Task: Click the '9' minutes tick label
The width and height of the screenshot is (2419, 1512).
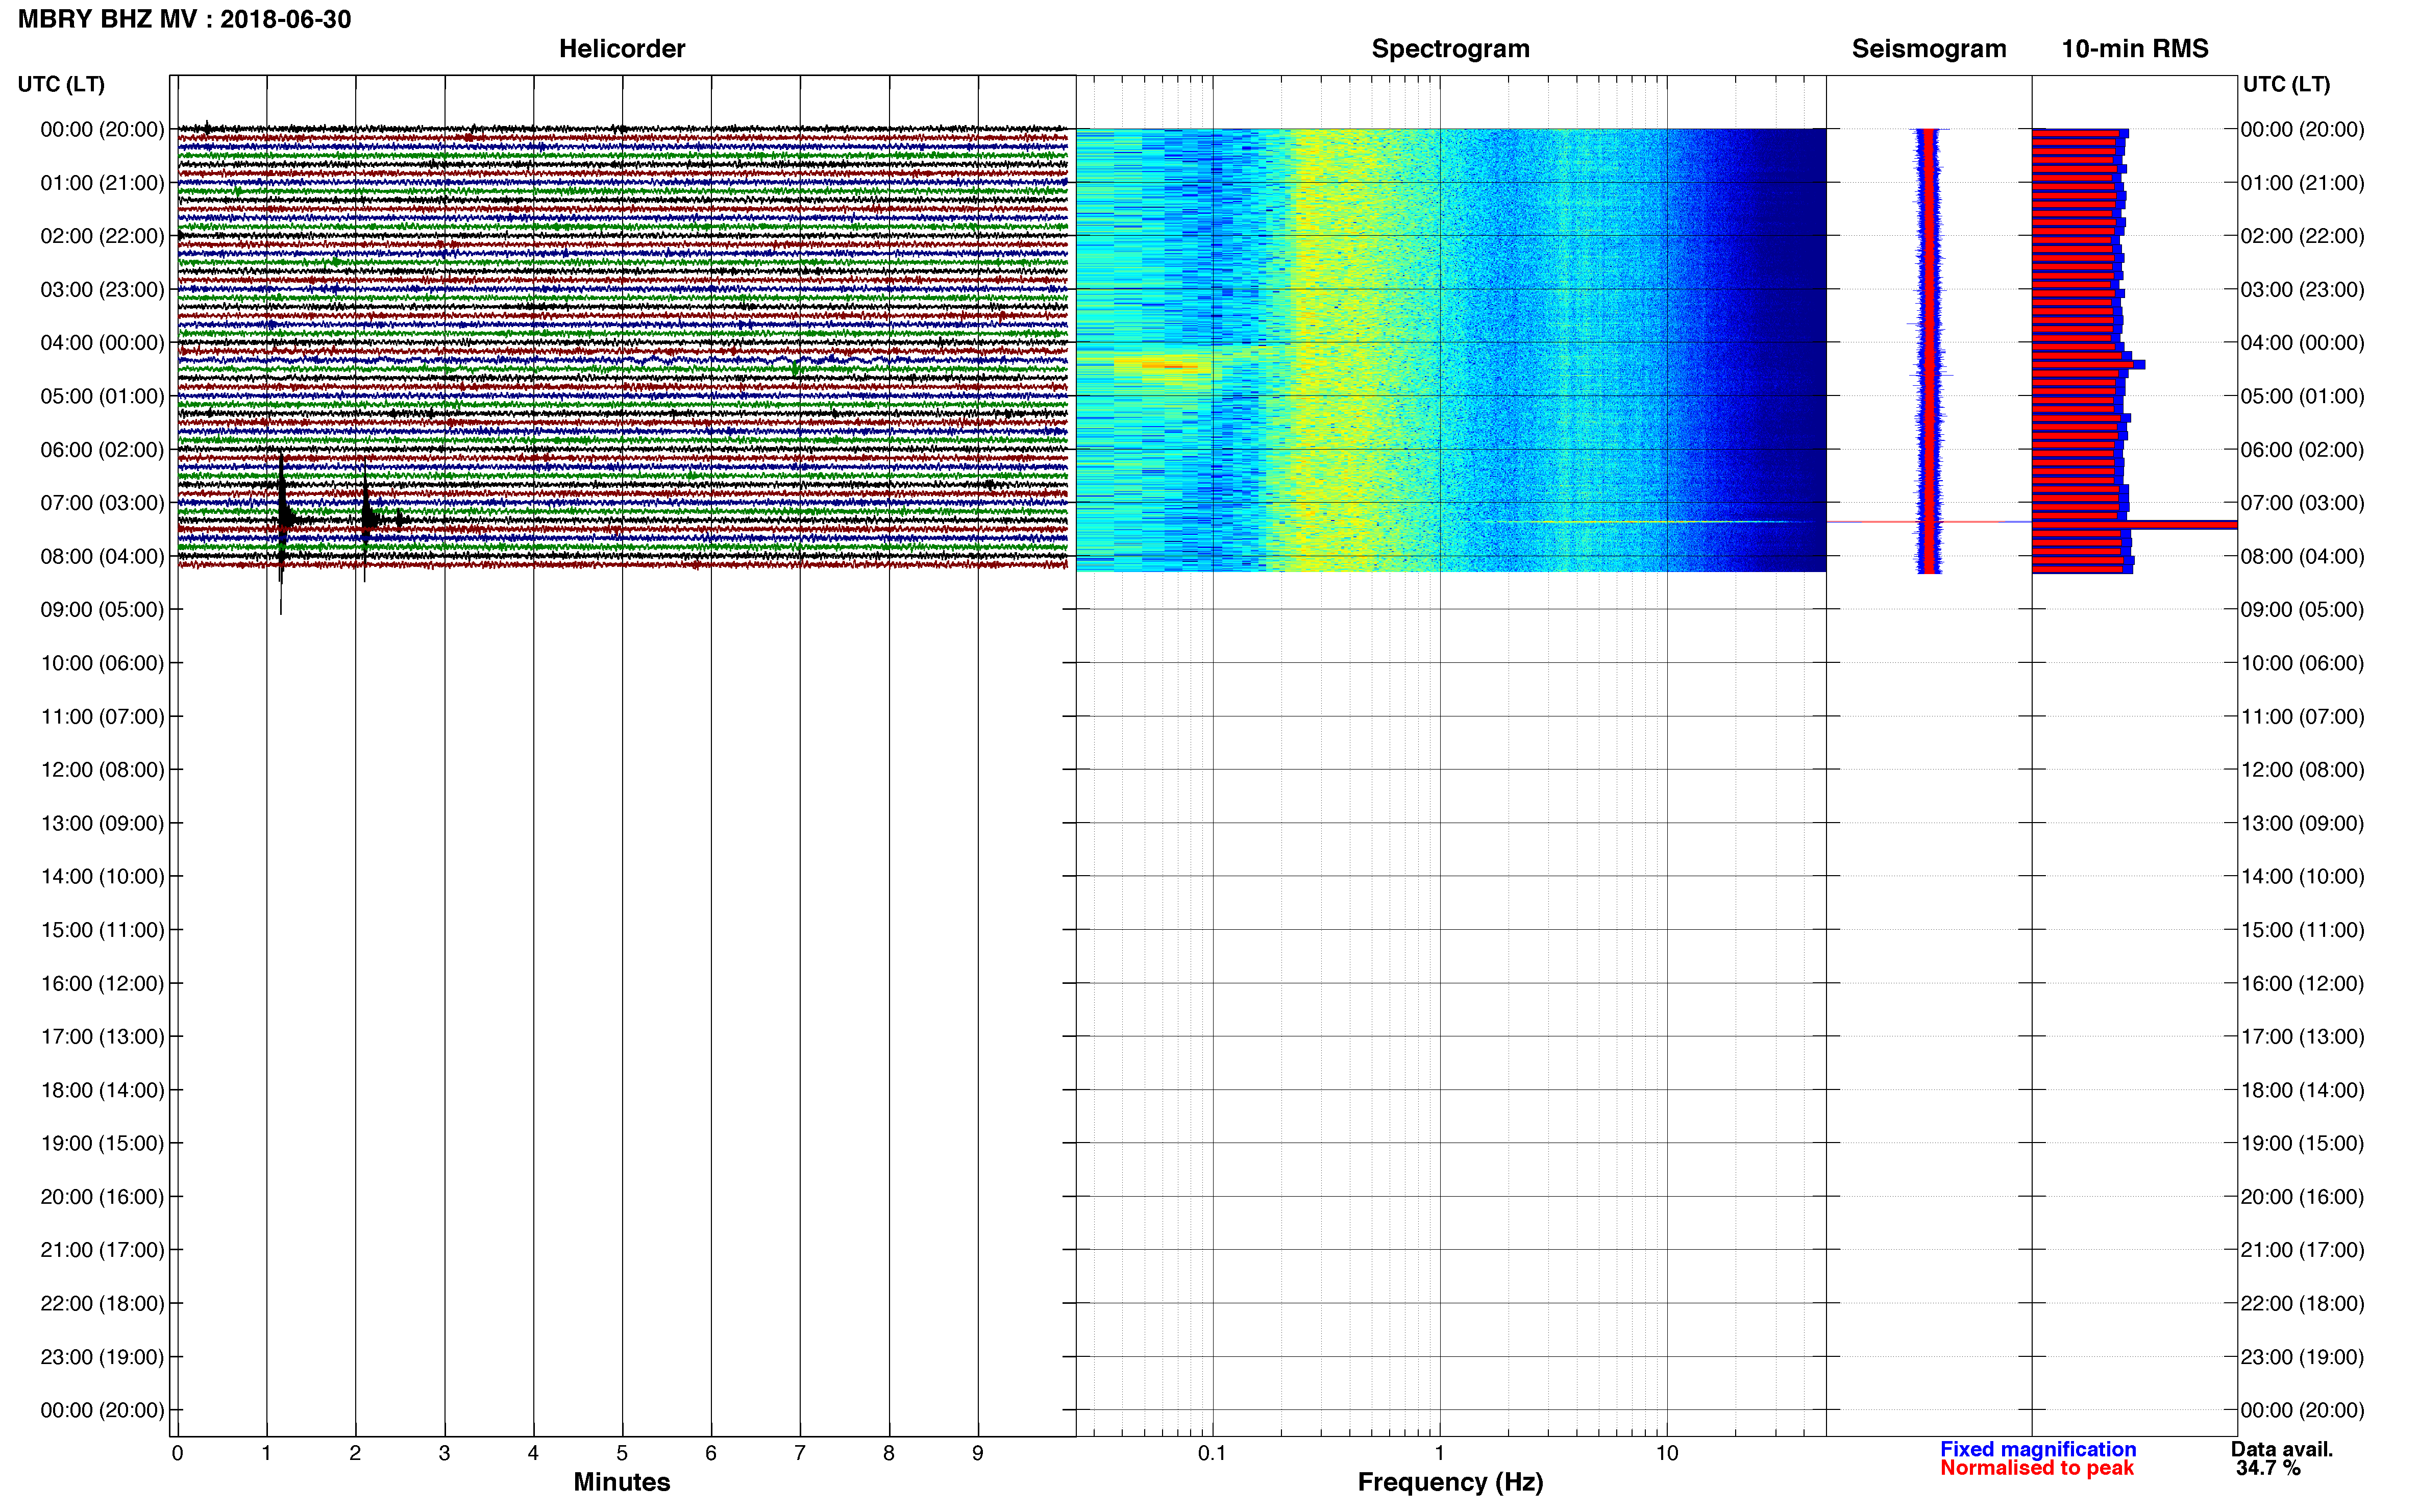Action: [977, 1452]
